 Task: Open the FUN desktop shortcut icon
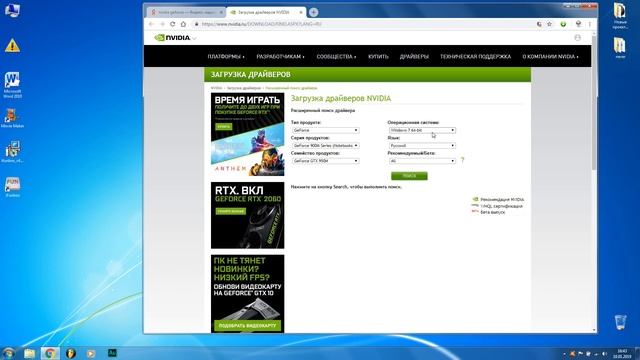(x=12, y=187)
